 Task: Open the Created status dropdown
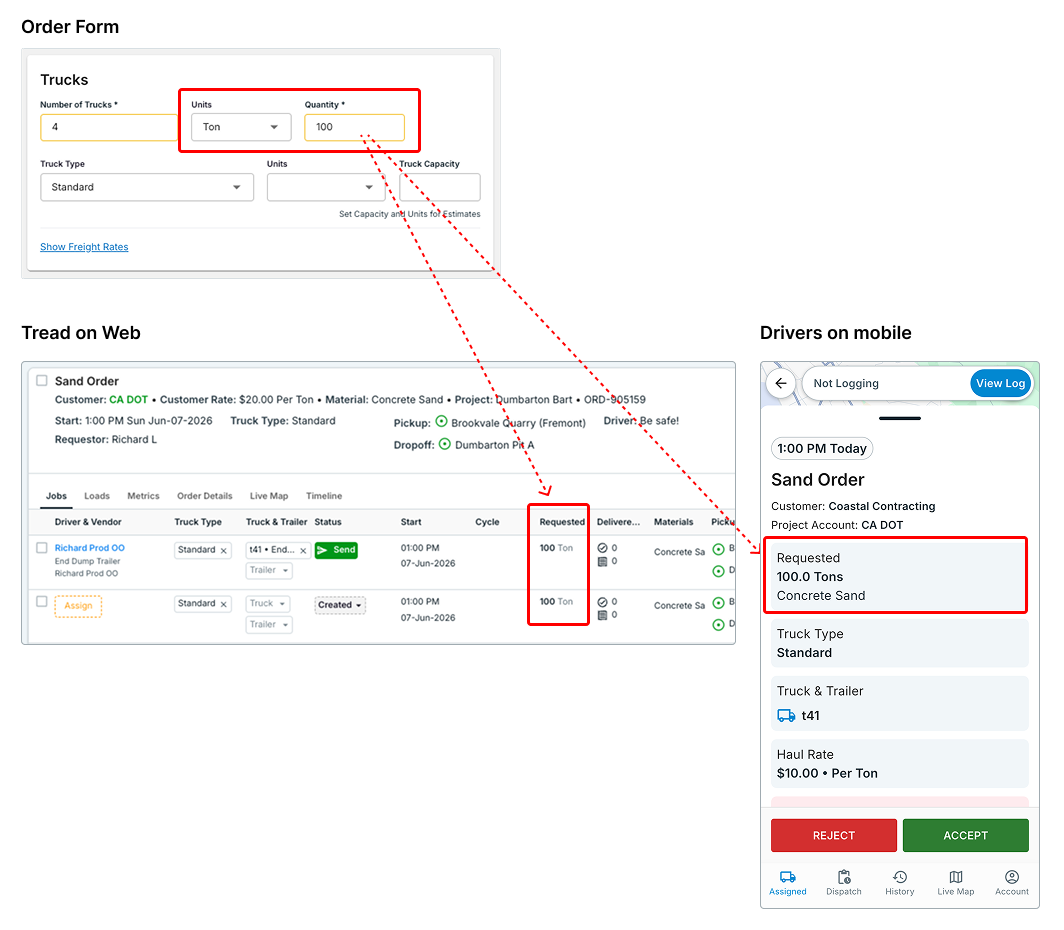tap(340, 605)
